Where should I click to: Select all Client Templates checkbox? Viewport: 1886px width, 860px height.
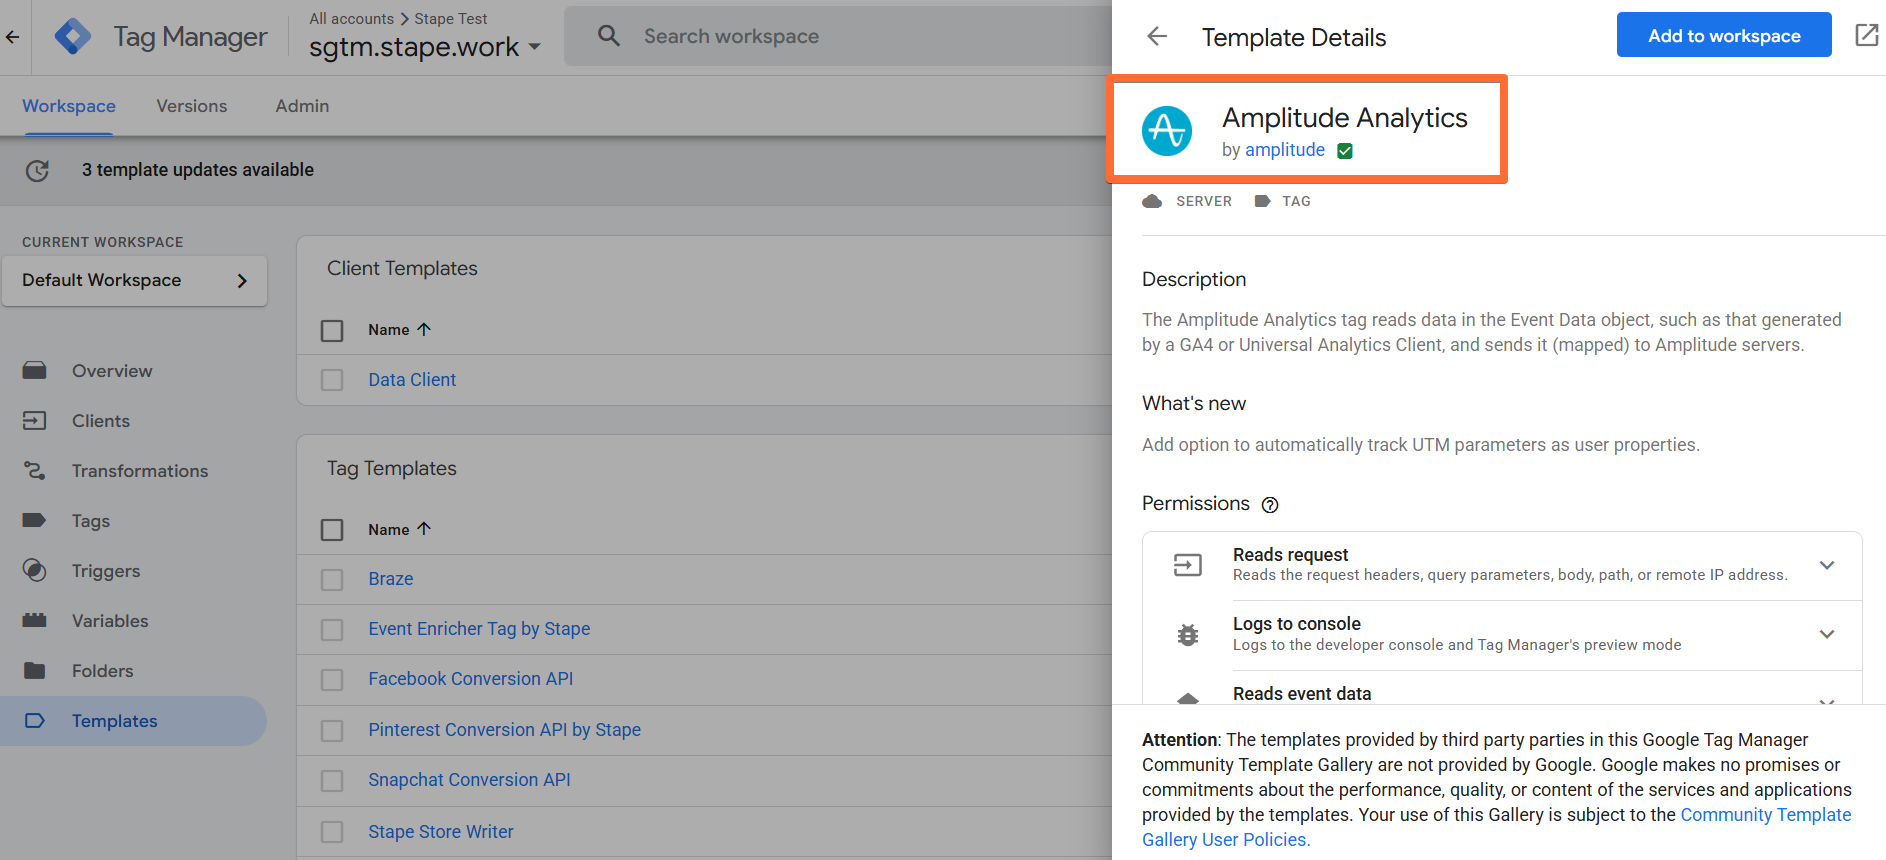(332, 330)
